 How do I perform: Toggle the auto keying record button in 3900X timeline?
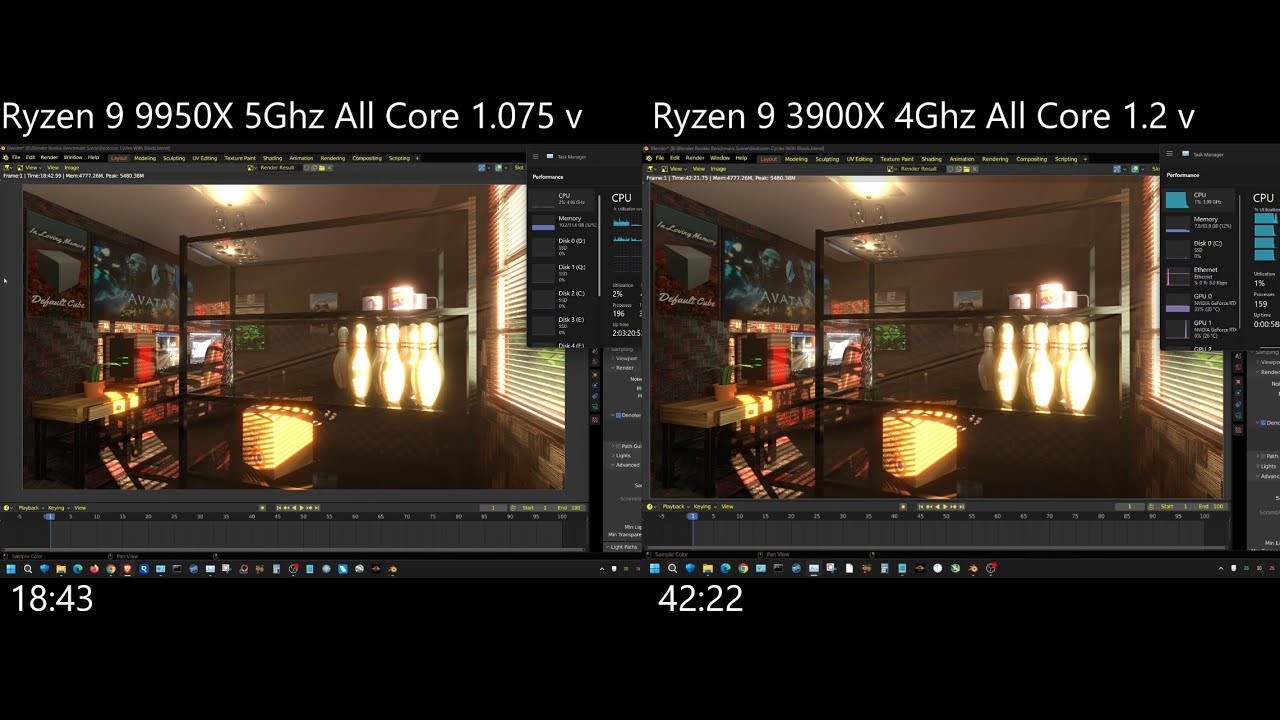[903, 507]
